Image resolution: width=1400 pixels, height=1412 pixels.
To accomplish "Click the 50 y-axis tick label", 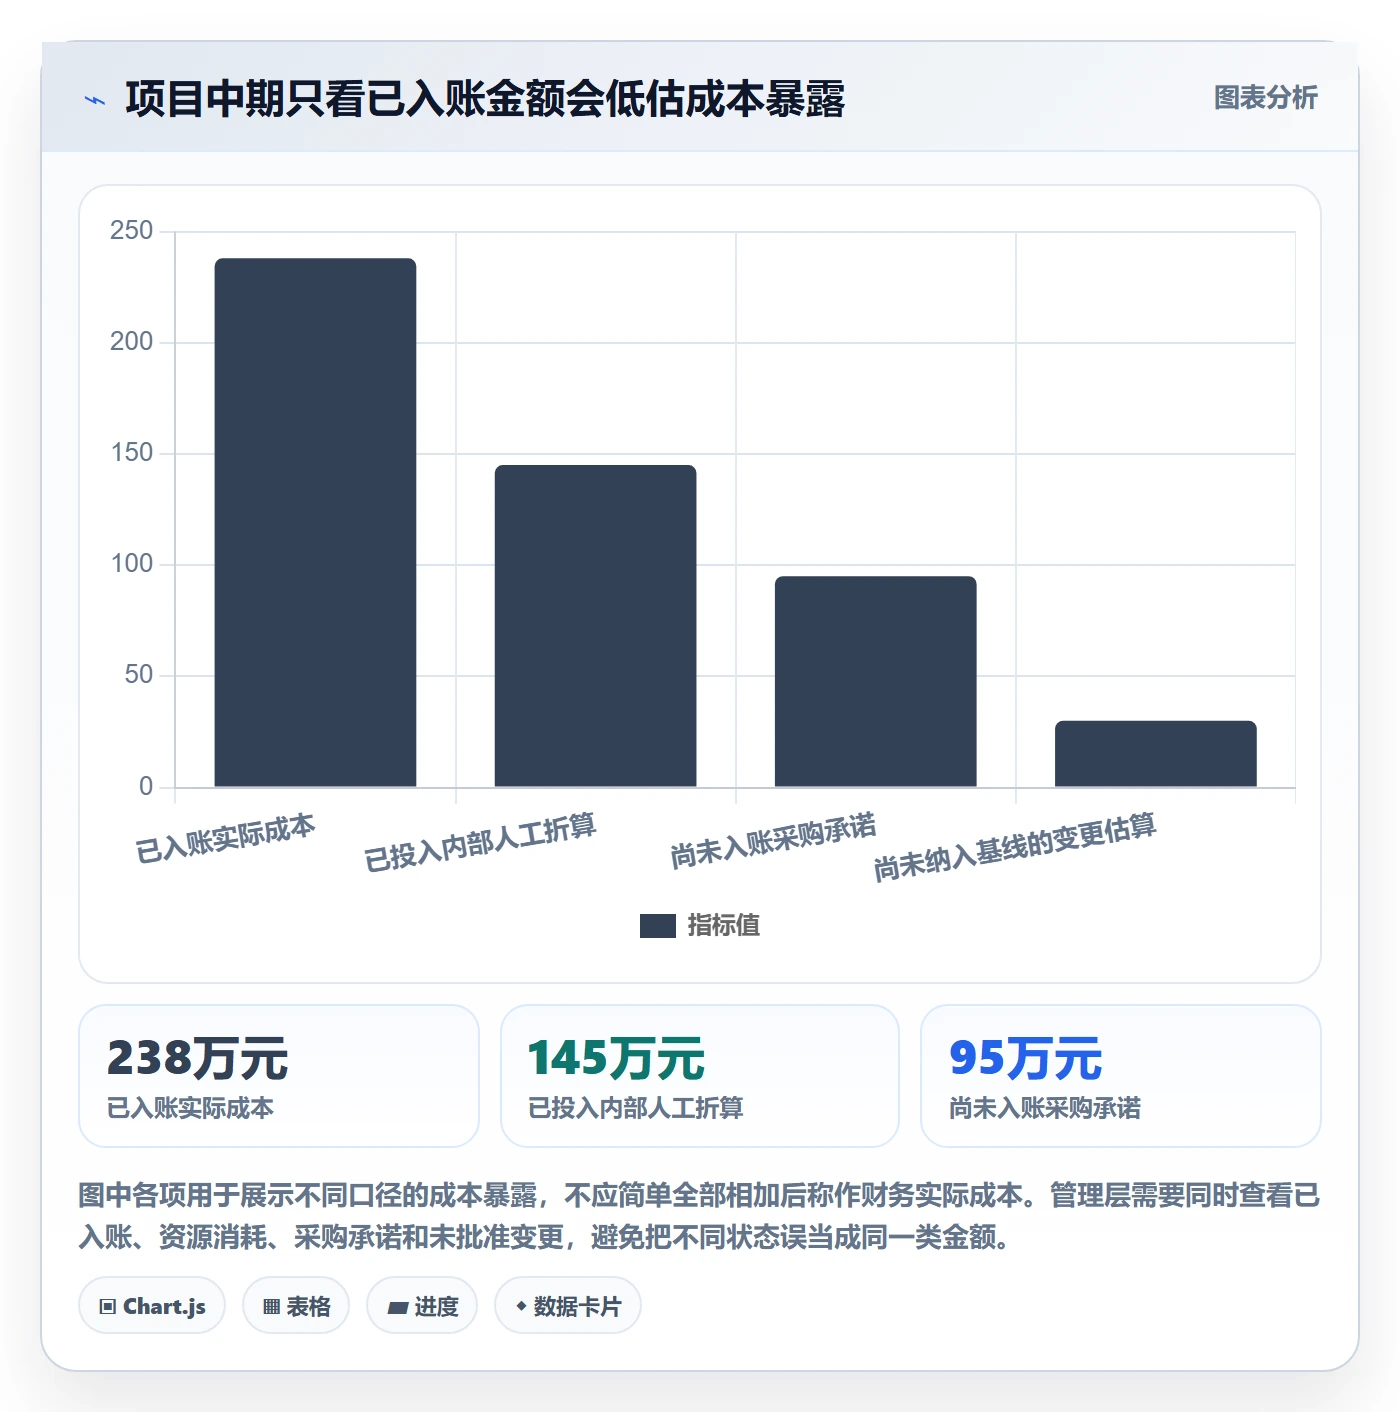I will click(139, 675).
